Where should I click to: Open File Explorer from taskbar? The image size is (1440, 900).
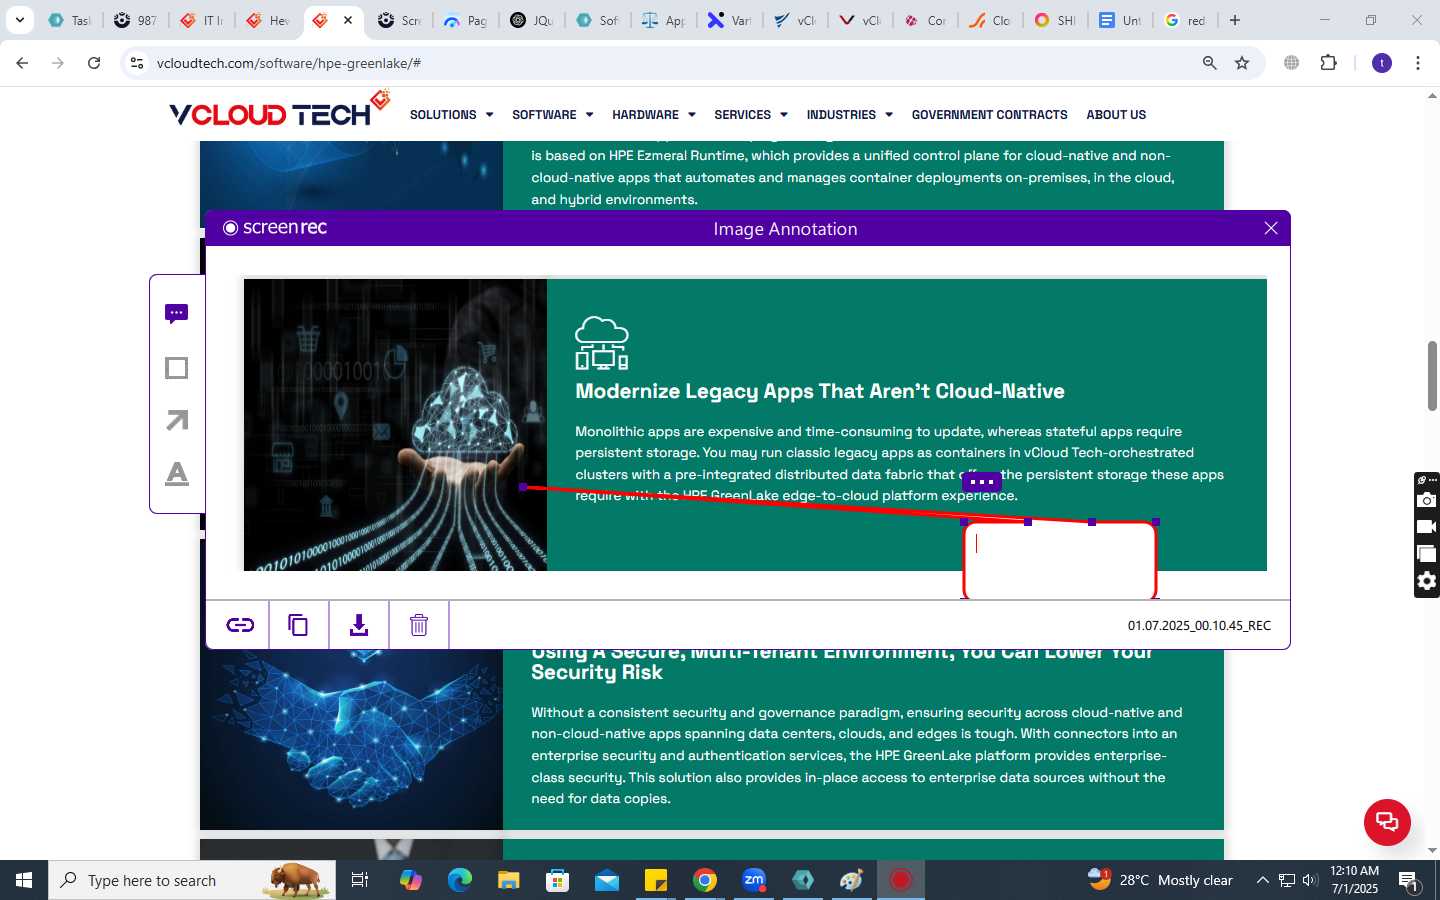coord(508,880)
